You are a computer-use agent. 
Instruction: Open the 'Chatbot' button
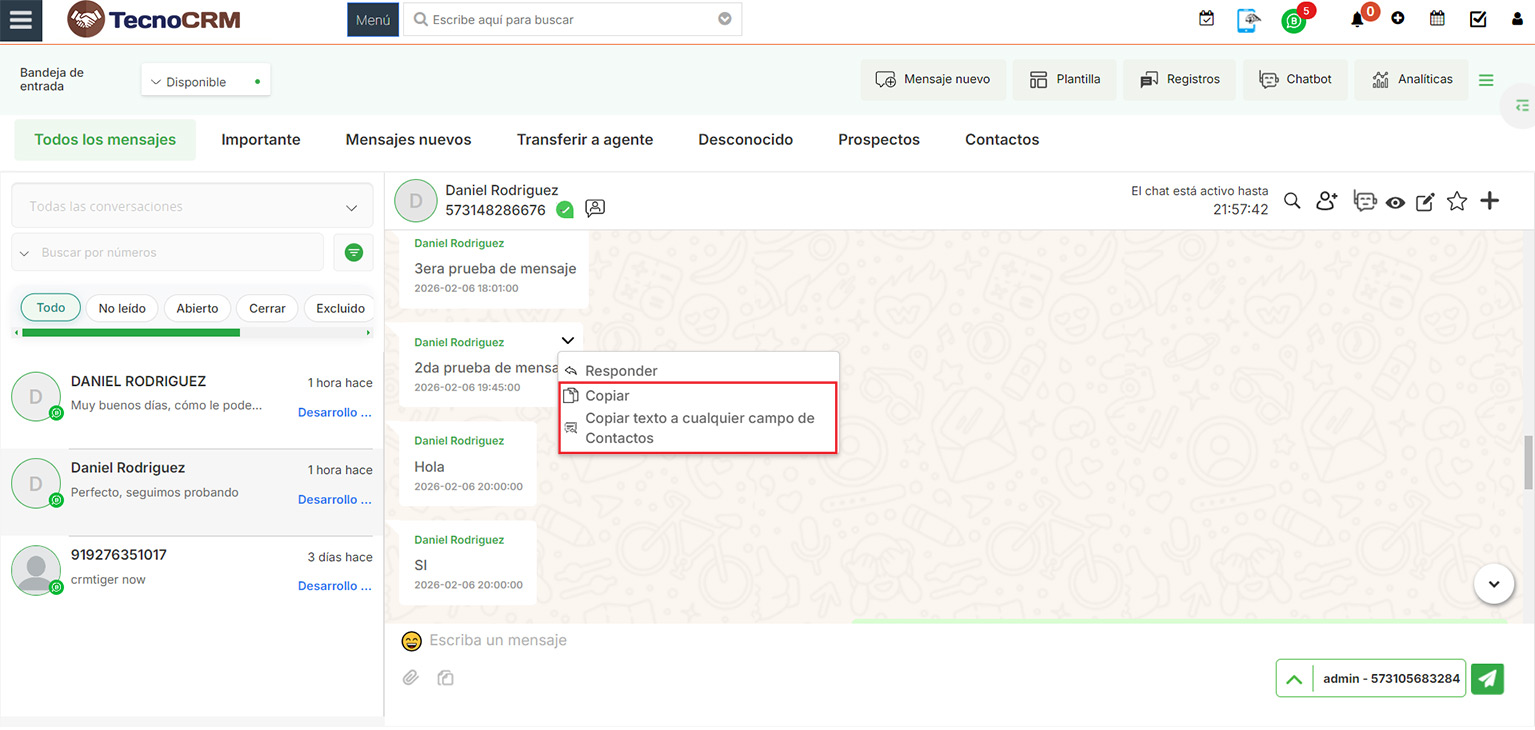click(1295, 80)
